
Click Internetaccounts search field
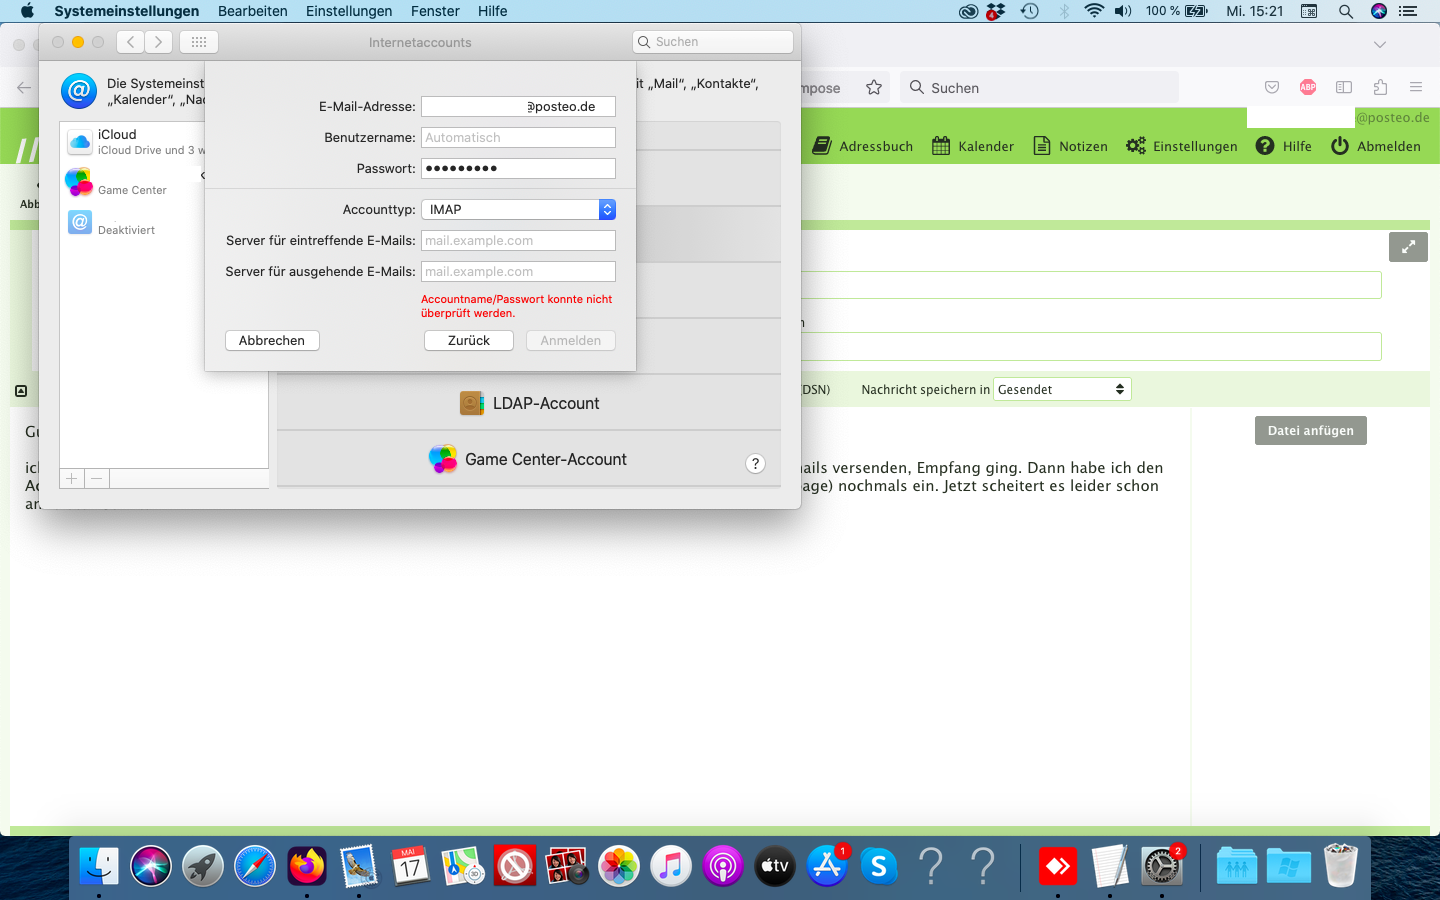tap(713, 42)
